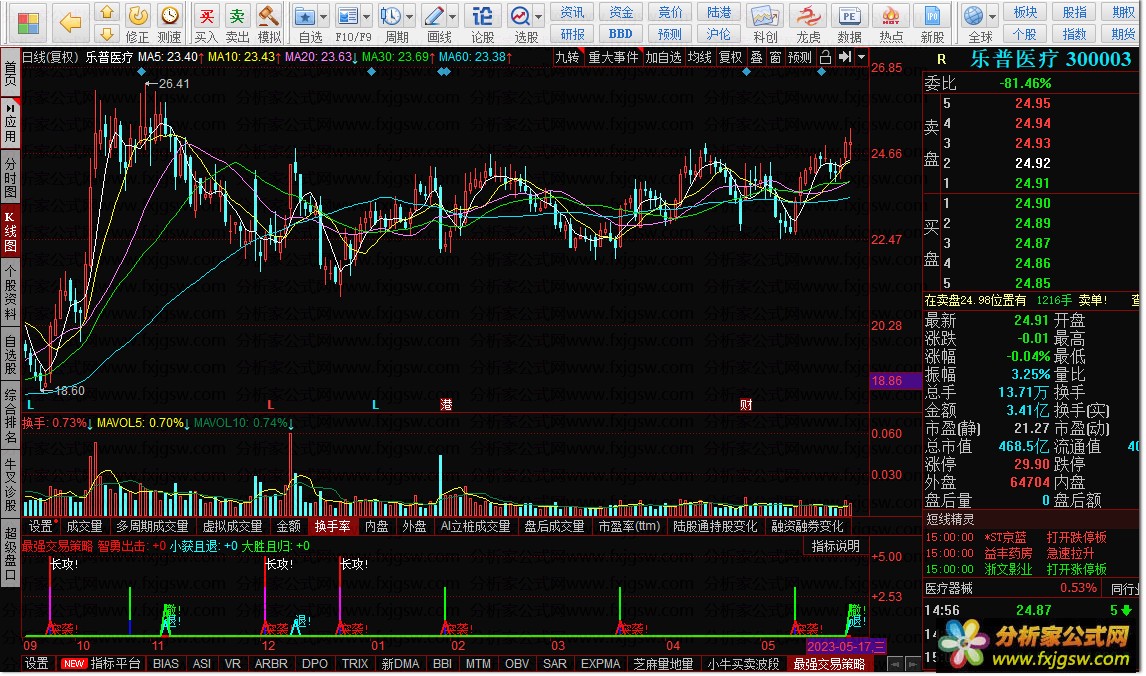Open the 测速 clock speed test
The height and width of the screenshot is (676, 1146).
[170, 16]
